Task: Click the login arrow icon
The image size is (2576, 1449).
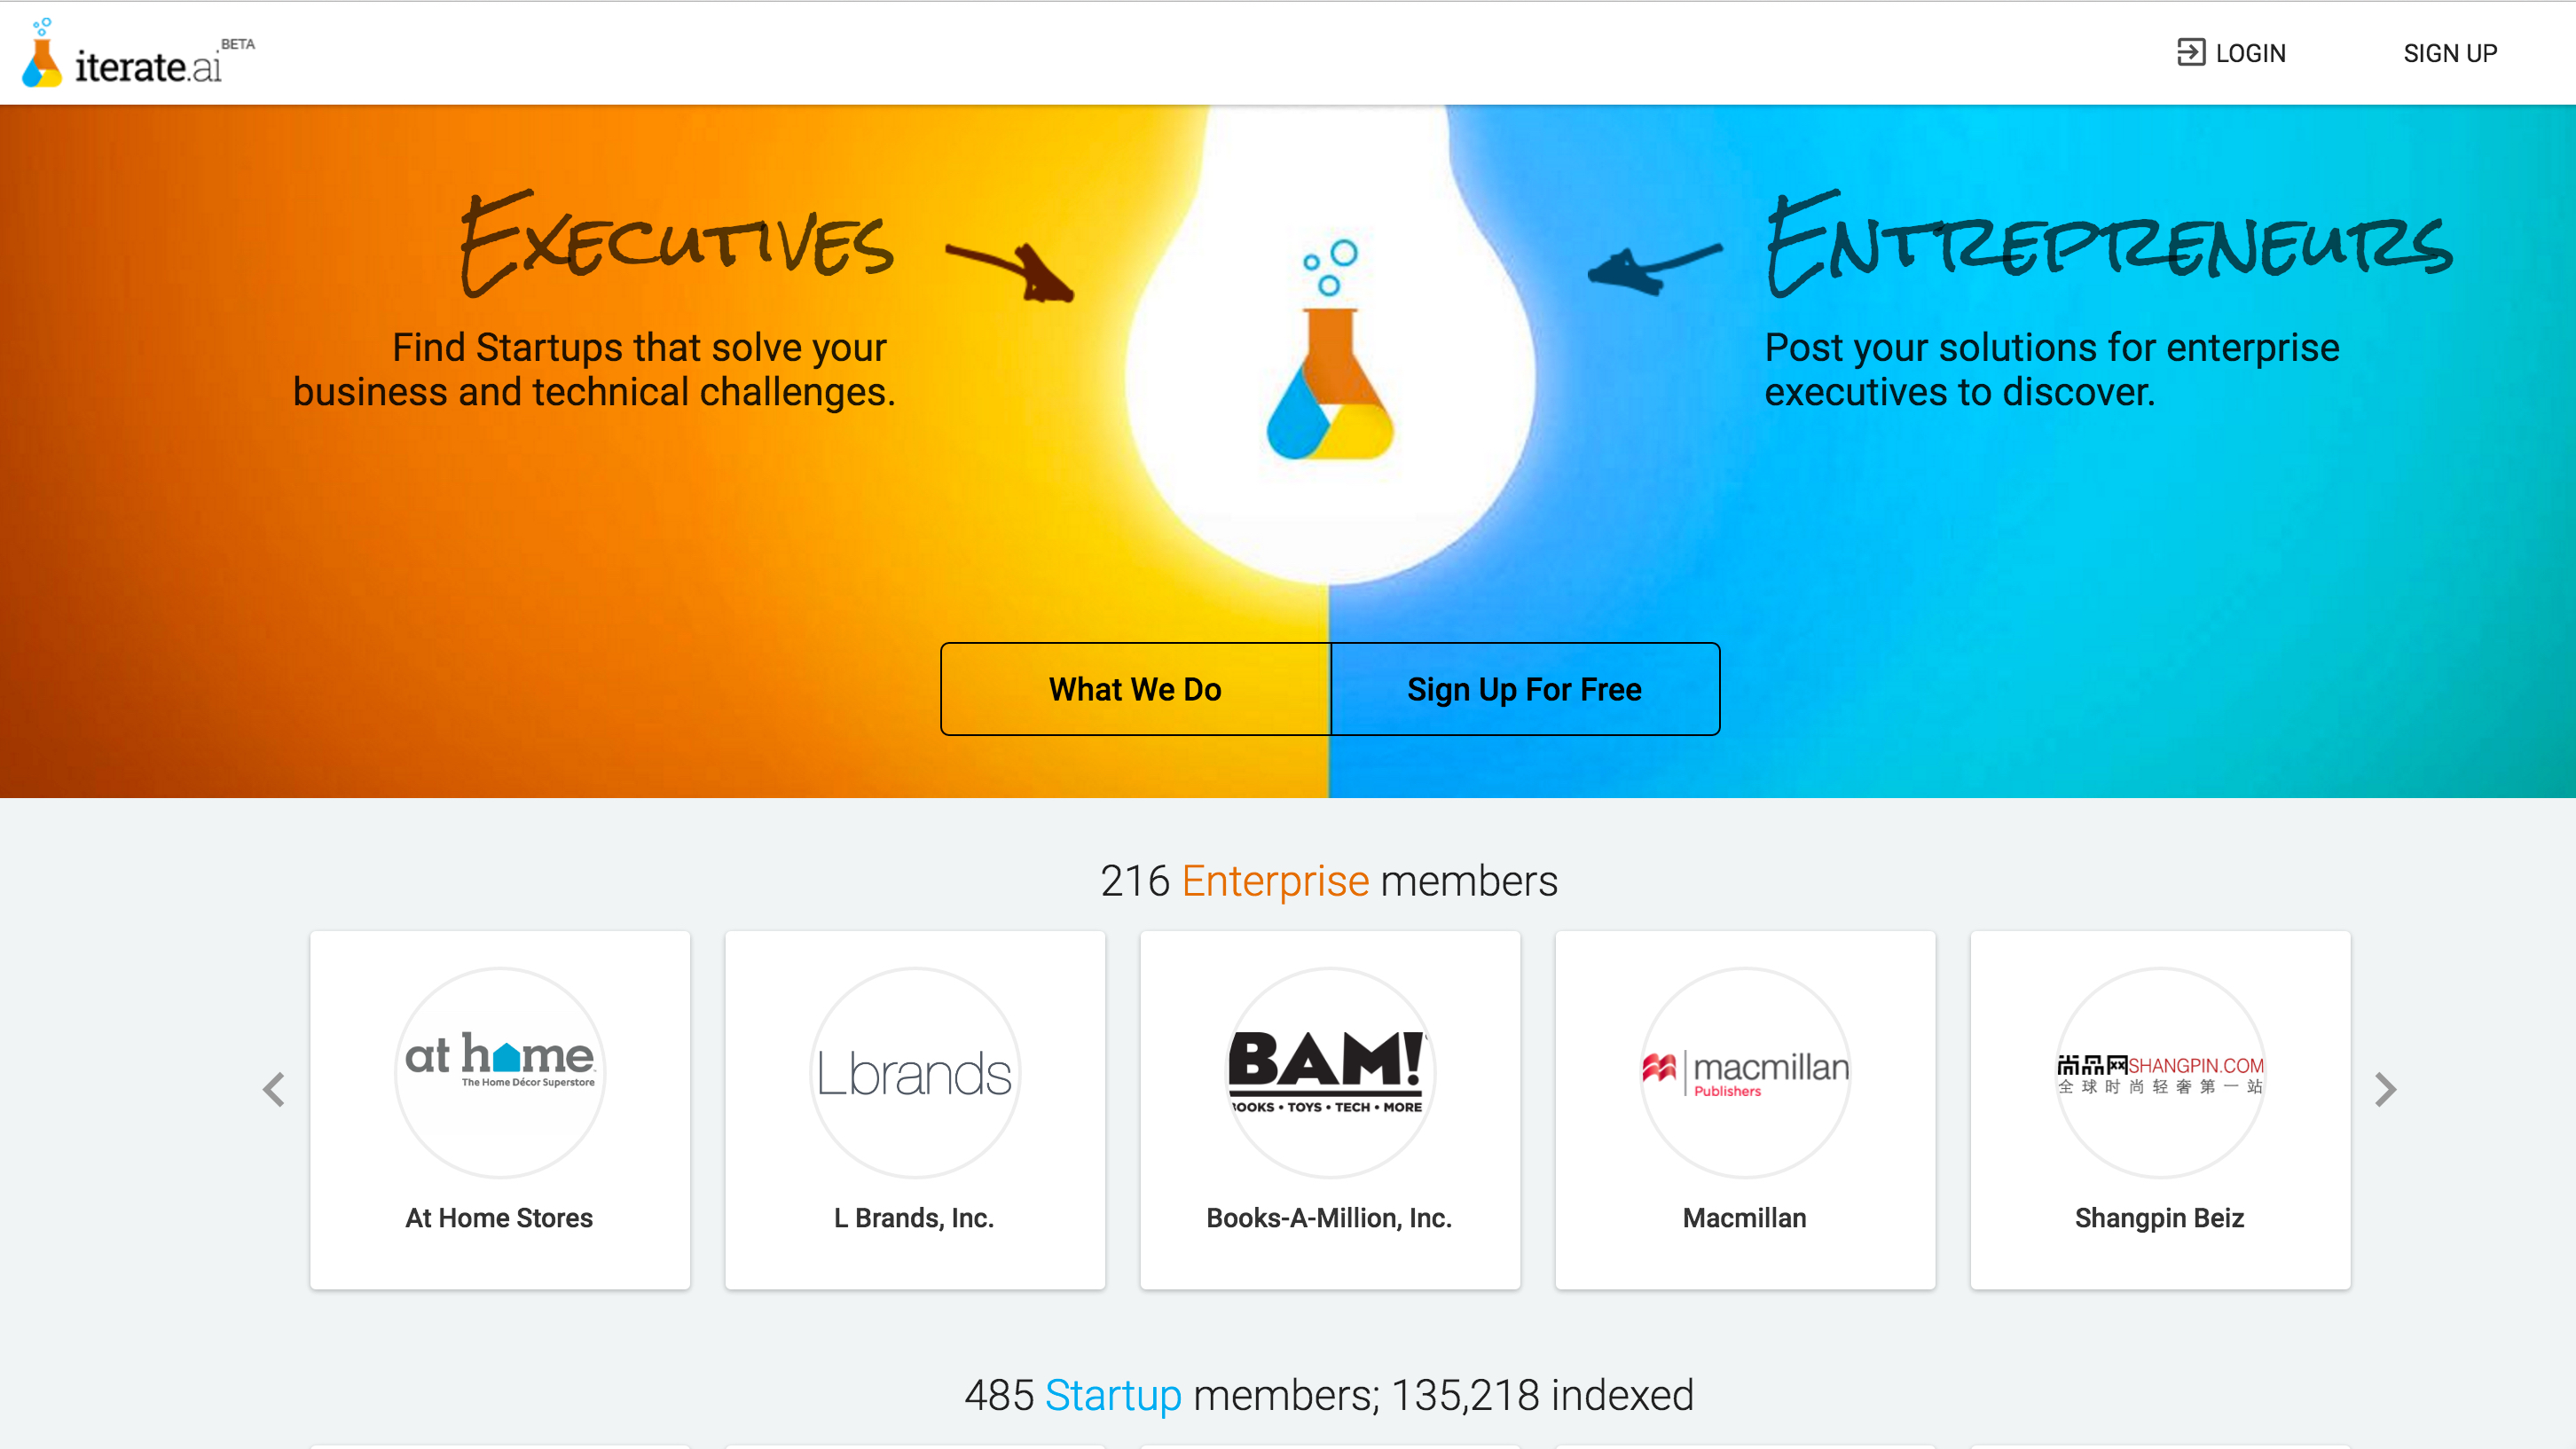Action: point(2190,52)
